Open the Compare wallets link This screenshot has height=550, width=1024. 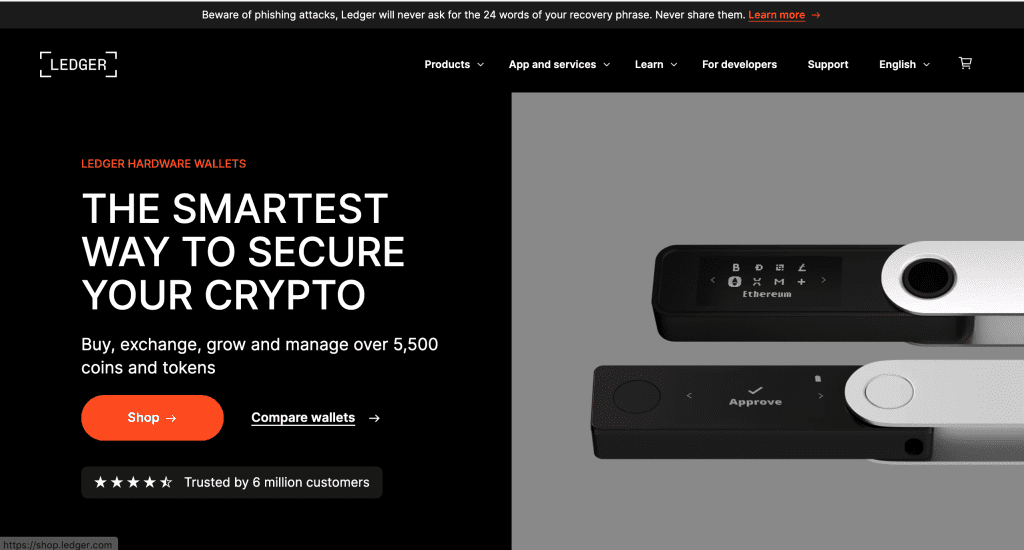pos(303,417)
